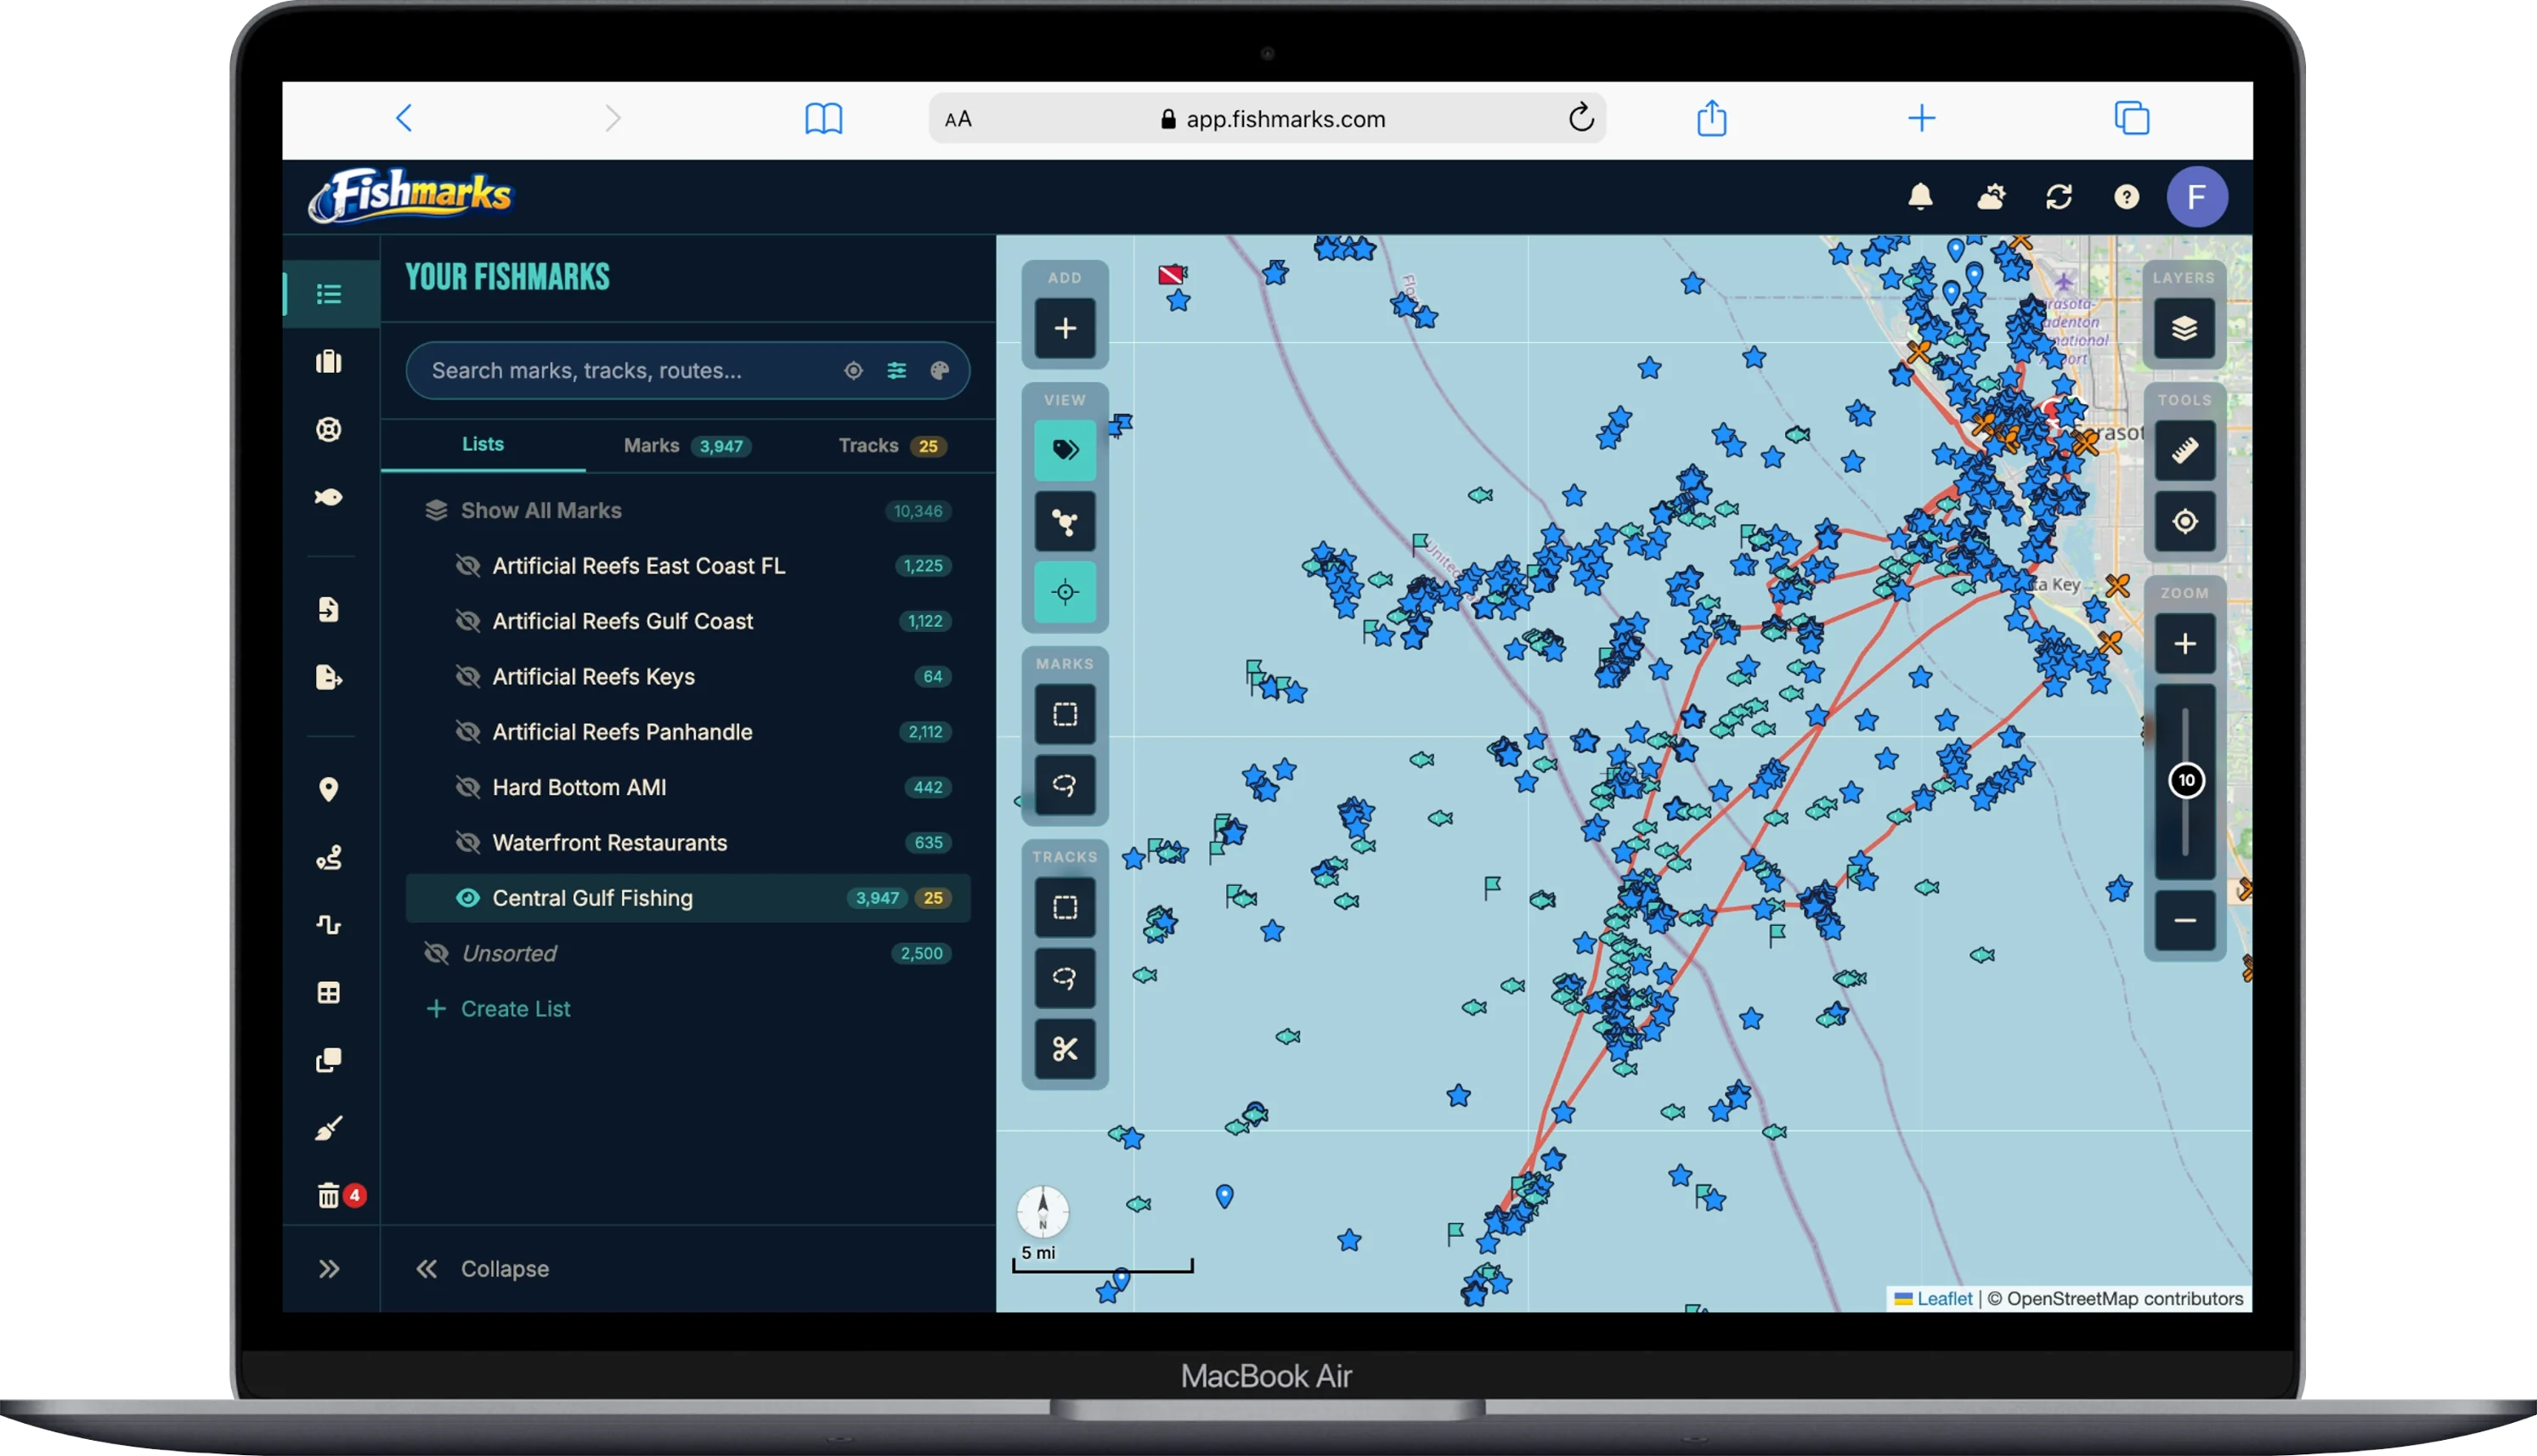Screen dimensions: 2537x1456
Task: Open the map layers button
Action: [2184, 329]
